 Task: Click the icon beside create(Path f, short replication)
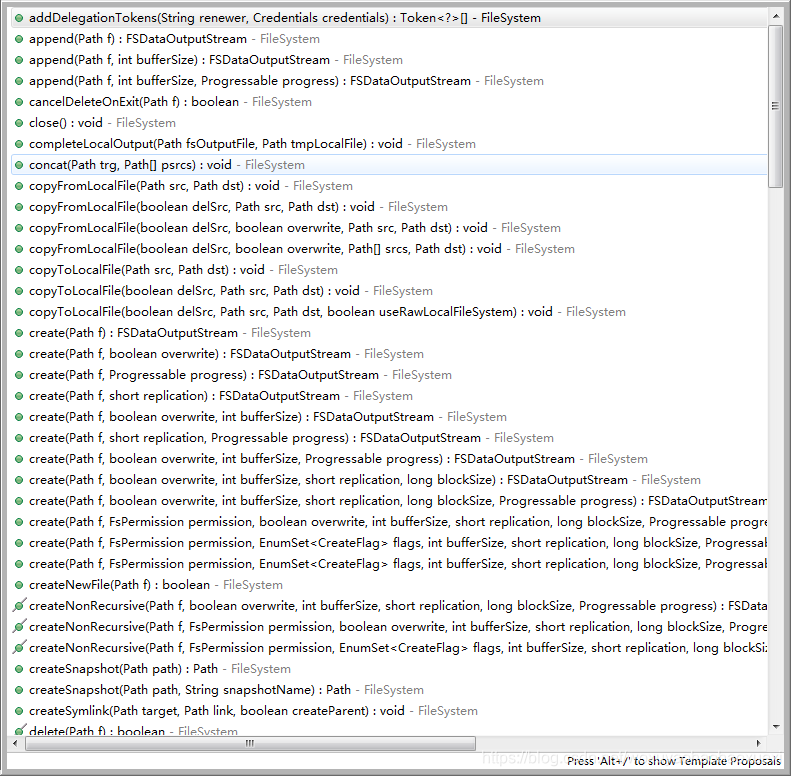coord(19,396)
